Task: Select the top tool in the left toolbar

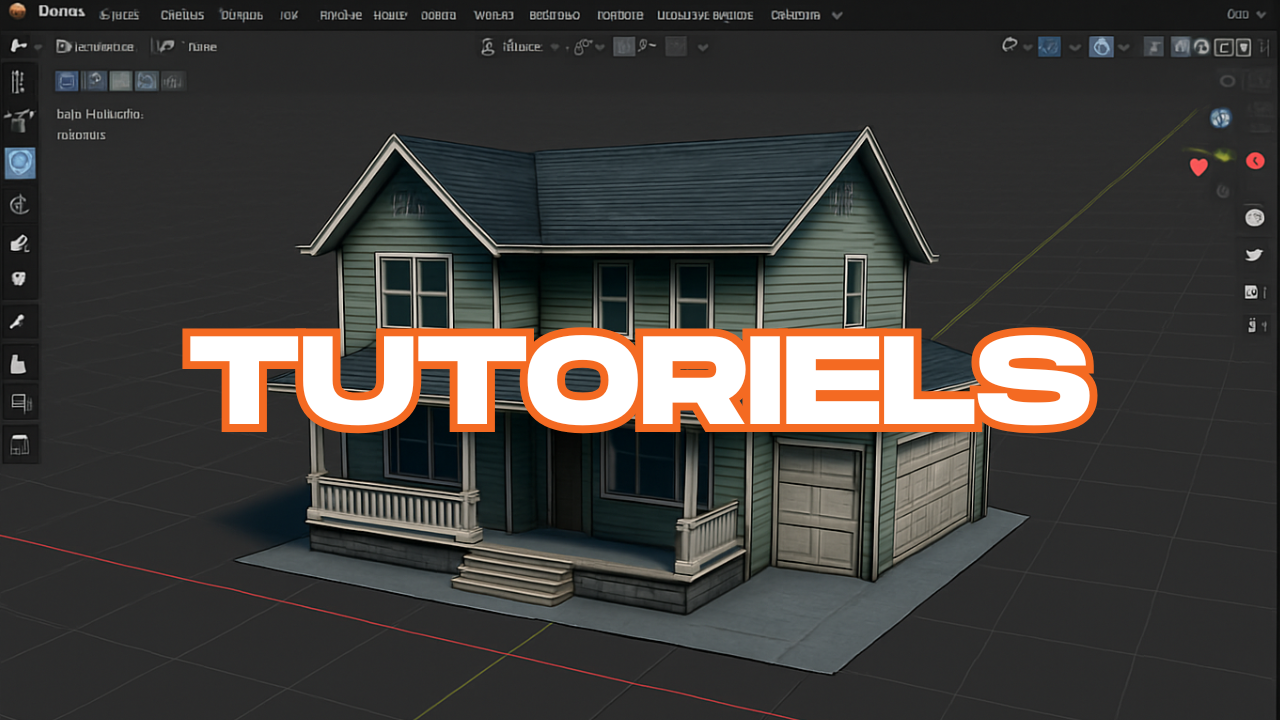Action: point(18,82)
